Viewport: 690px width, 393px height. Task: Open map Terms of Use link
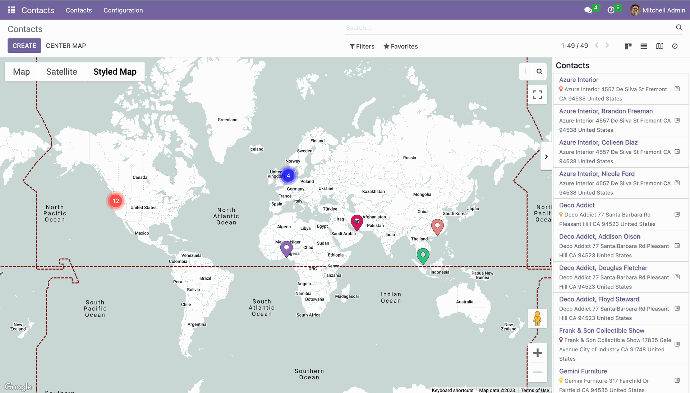pyautogui.click(x=535, y=390)
